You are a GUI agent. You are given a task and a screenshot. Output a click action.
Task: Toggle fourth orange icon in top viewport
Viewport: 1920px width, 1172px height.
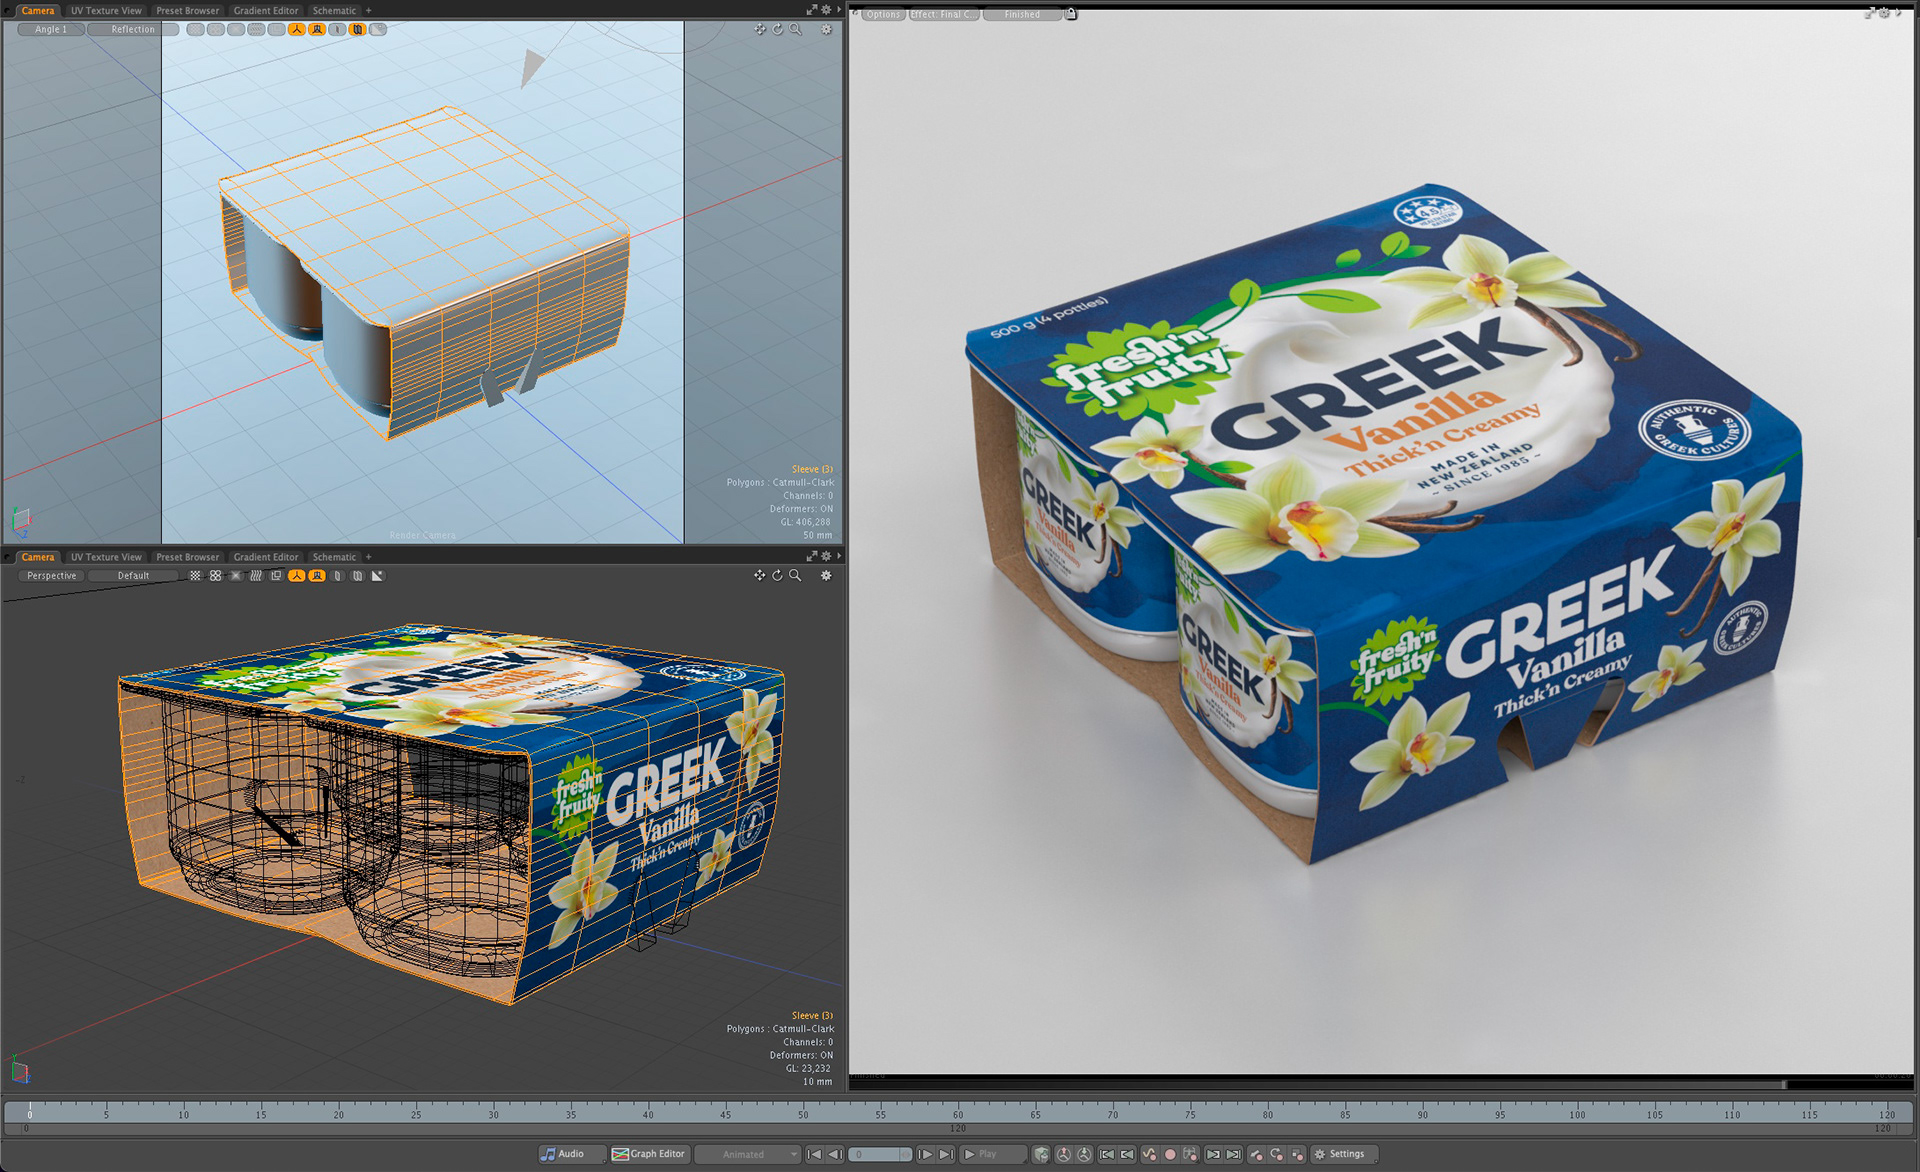[x=357, y=29]
